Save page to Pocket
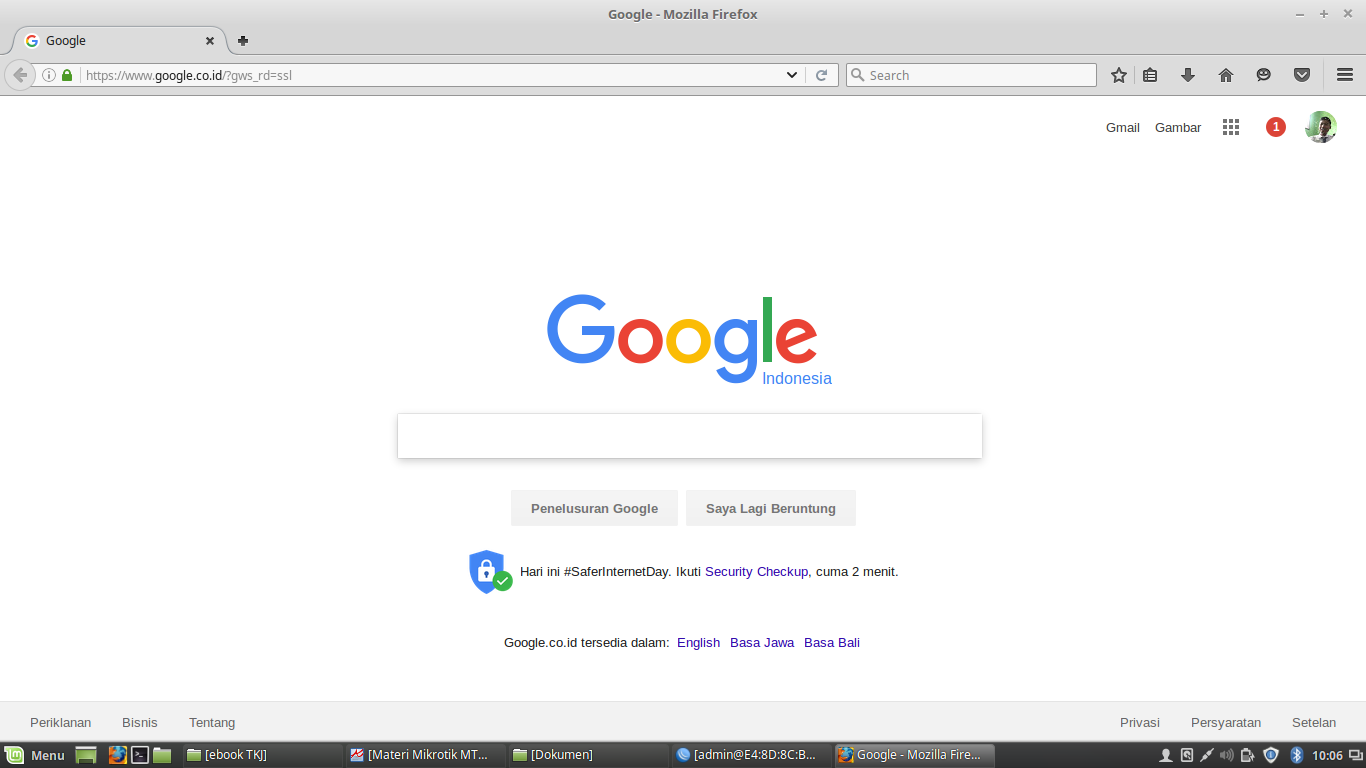 click(1302, 75)
